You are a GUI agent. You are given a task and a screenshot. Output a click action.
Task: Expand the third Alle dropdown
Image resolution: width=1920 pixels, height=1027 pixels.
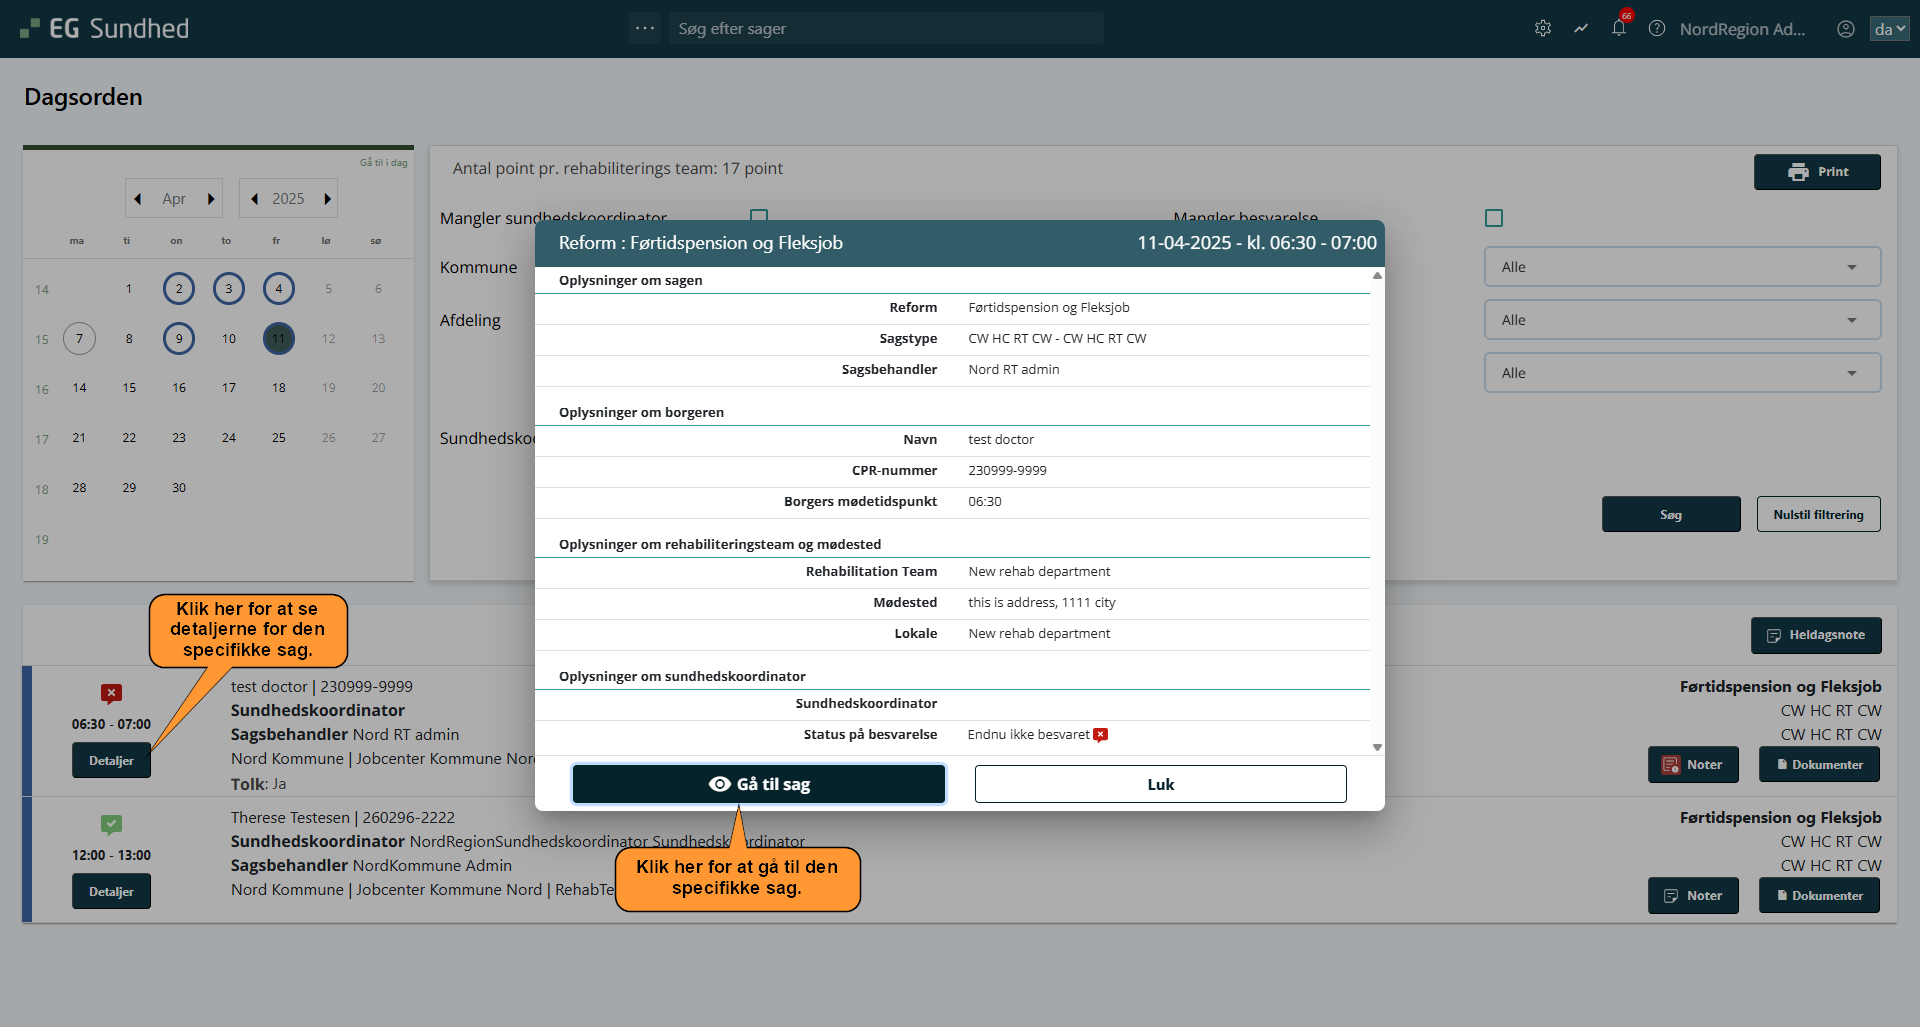tap(1681, 373)
